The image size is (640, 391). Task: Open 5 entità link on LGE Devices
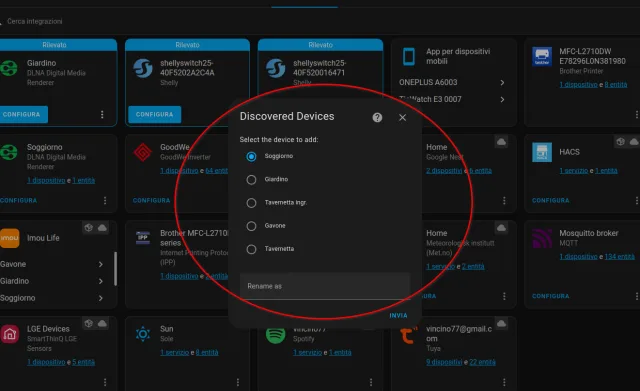(84, 362)
